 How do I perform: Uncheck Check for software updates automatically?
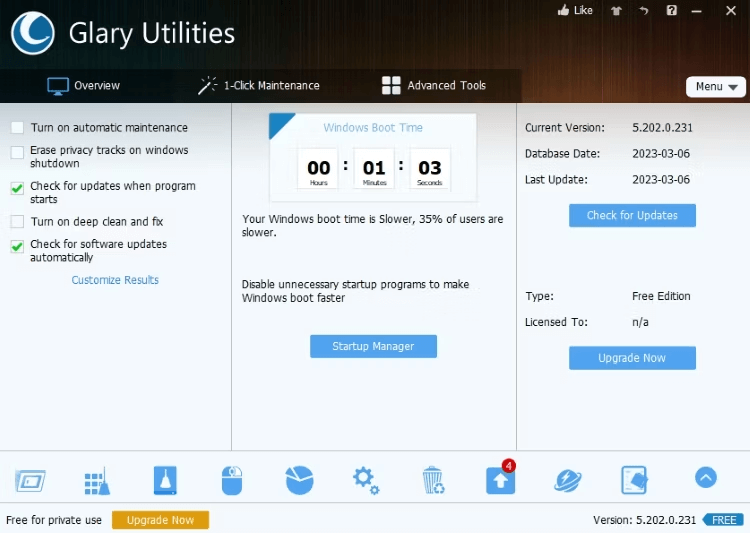coord(17,247)
